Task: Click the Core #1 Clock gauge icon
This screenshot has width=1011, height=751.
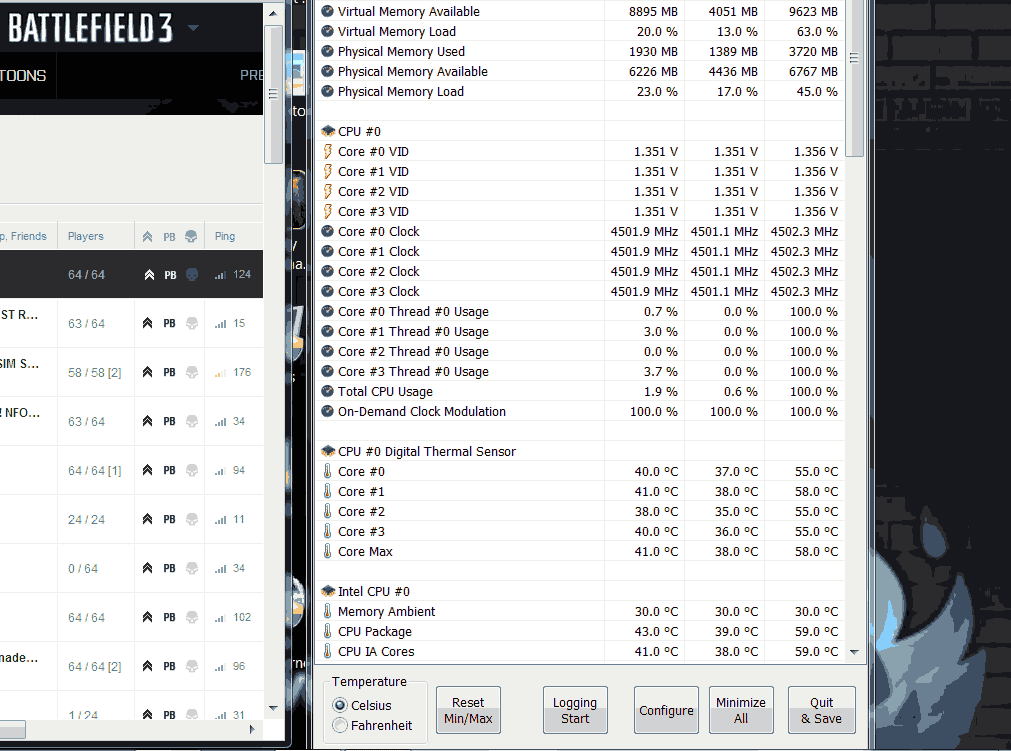Action: tap(328, 251)
